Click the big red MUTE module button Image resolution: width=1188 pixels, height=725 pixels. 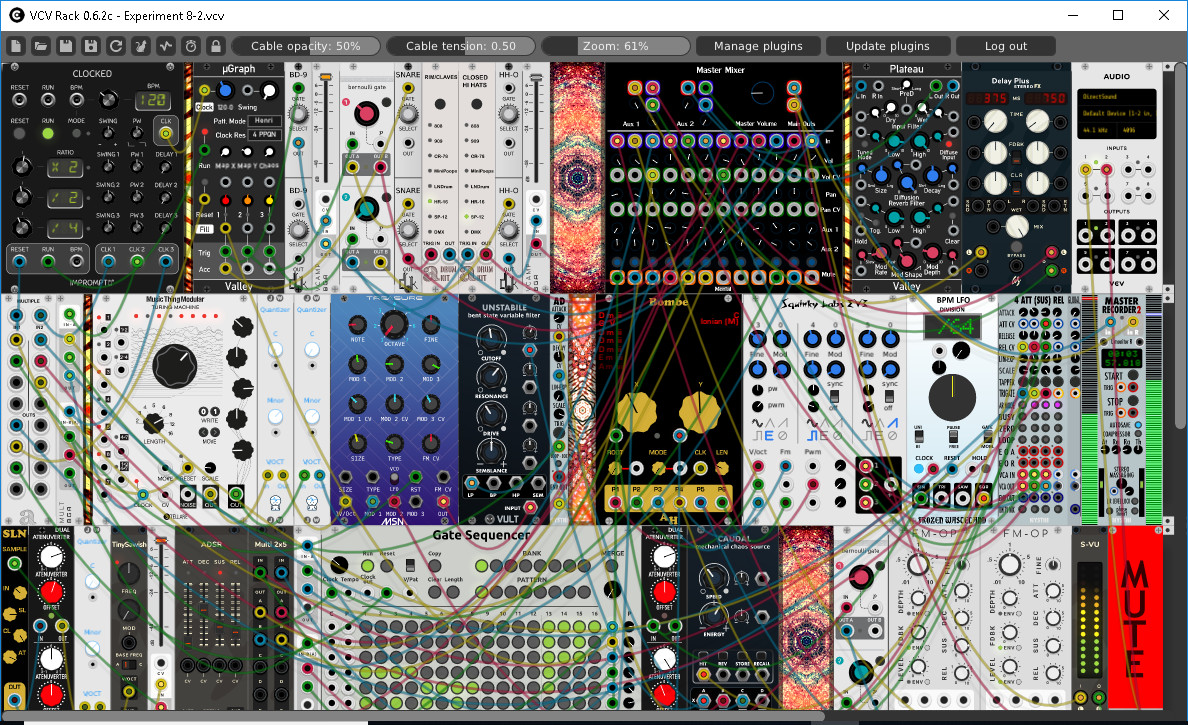click(x=1135, y=617)
